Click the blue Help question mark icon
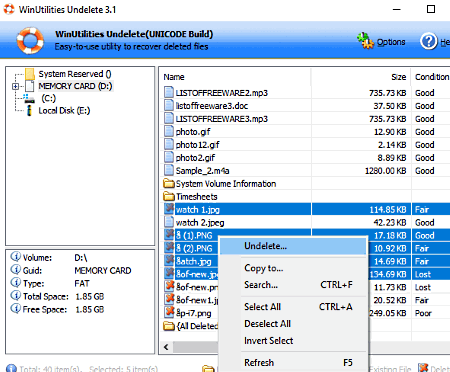Viewport: 450px width, 372px height. tap(429, 41)
